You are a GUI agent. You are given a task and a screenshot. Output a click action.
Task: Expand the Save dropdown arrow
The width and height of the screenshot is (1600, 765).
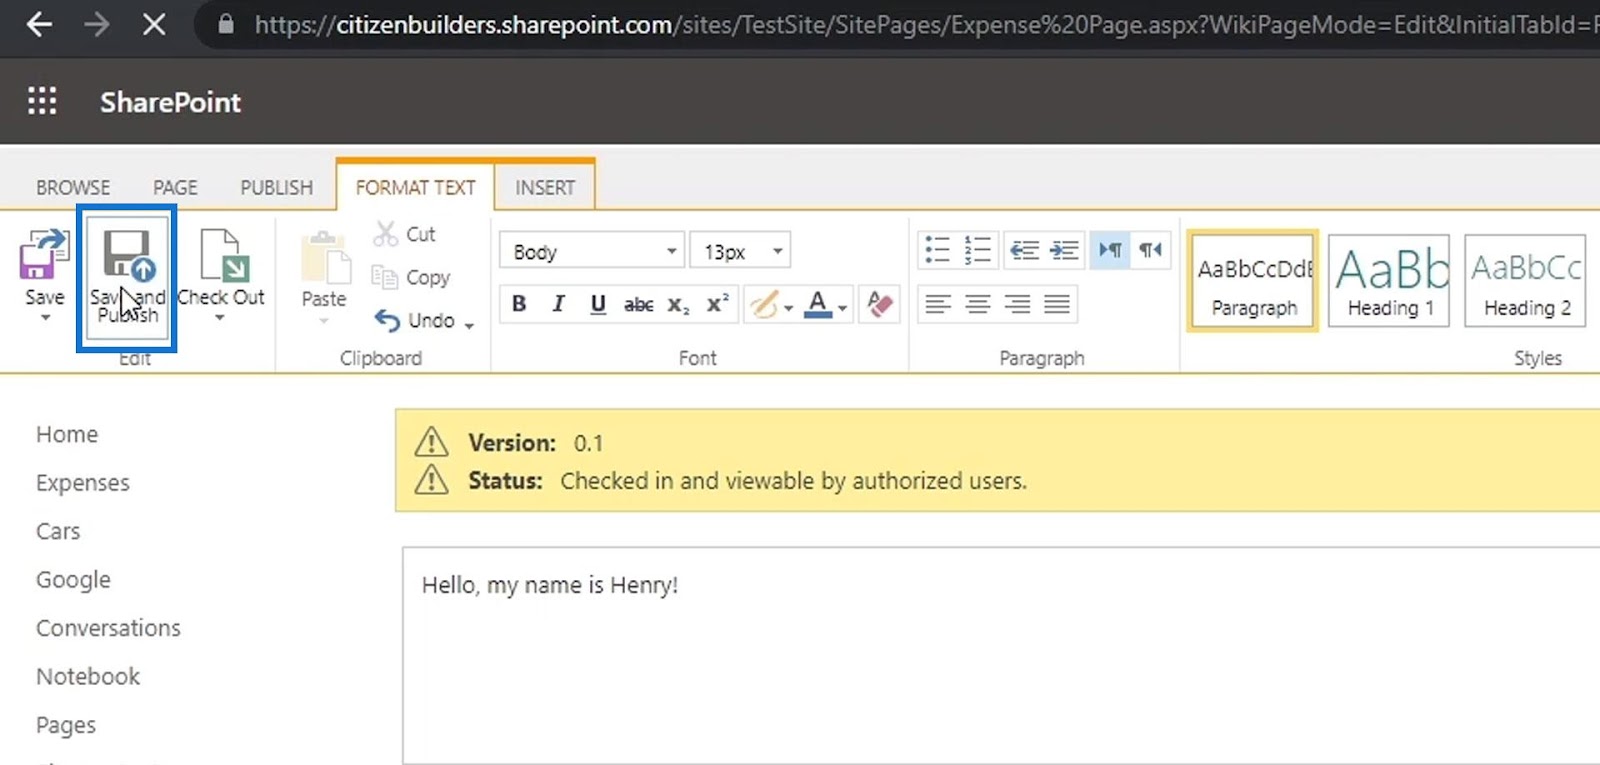pyautogui.click(x=44, y=318)
